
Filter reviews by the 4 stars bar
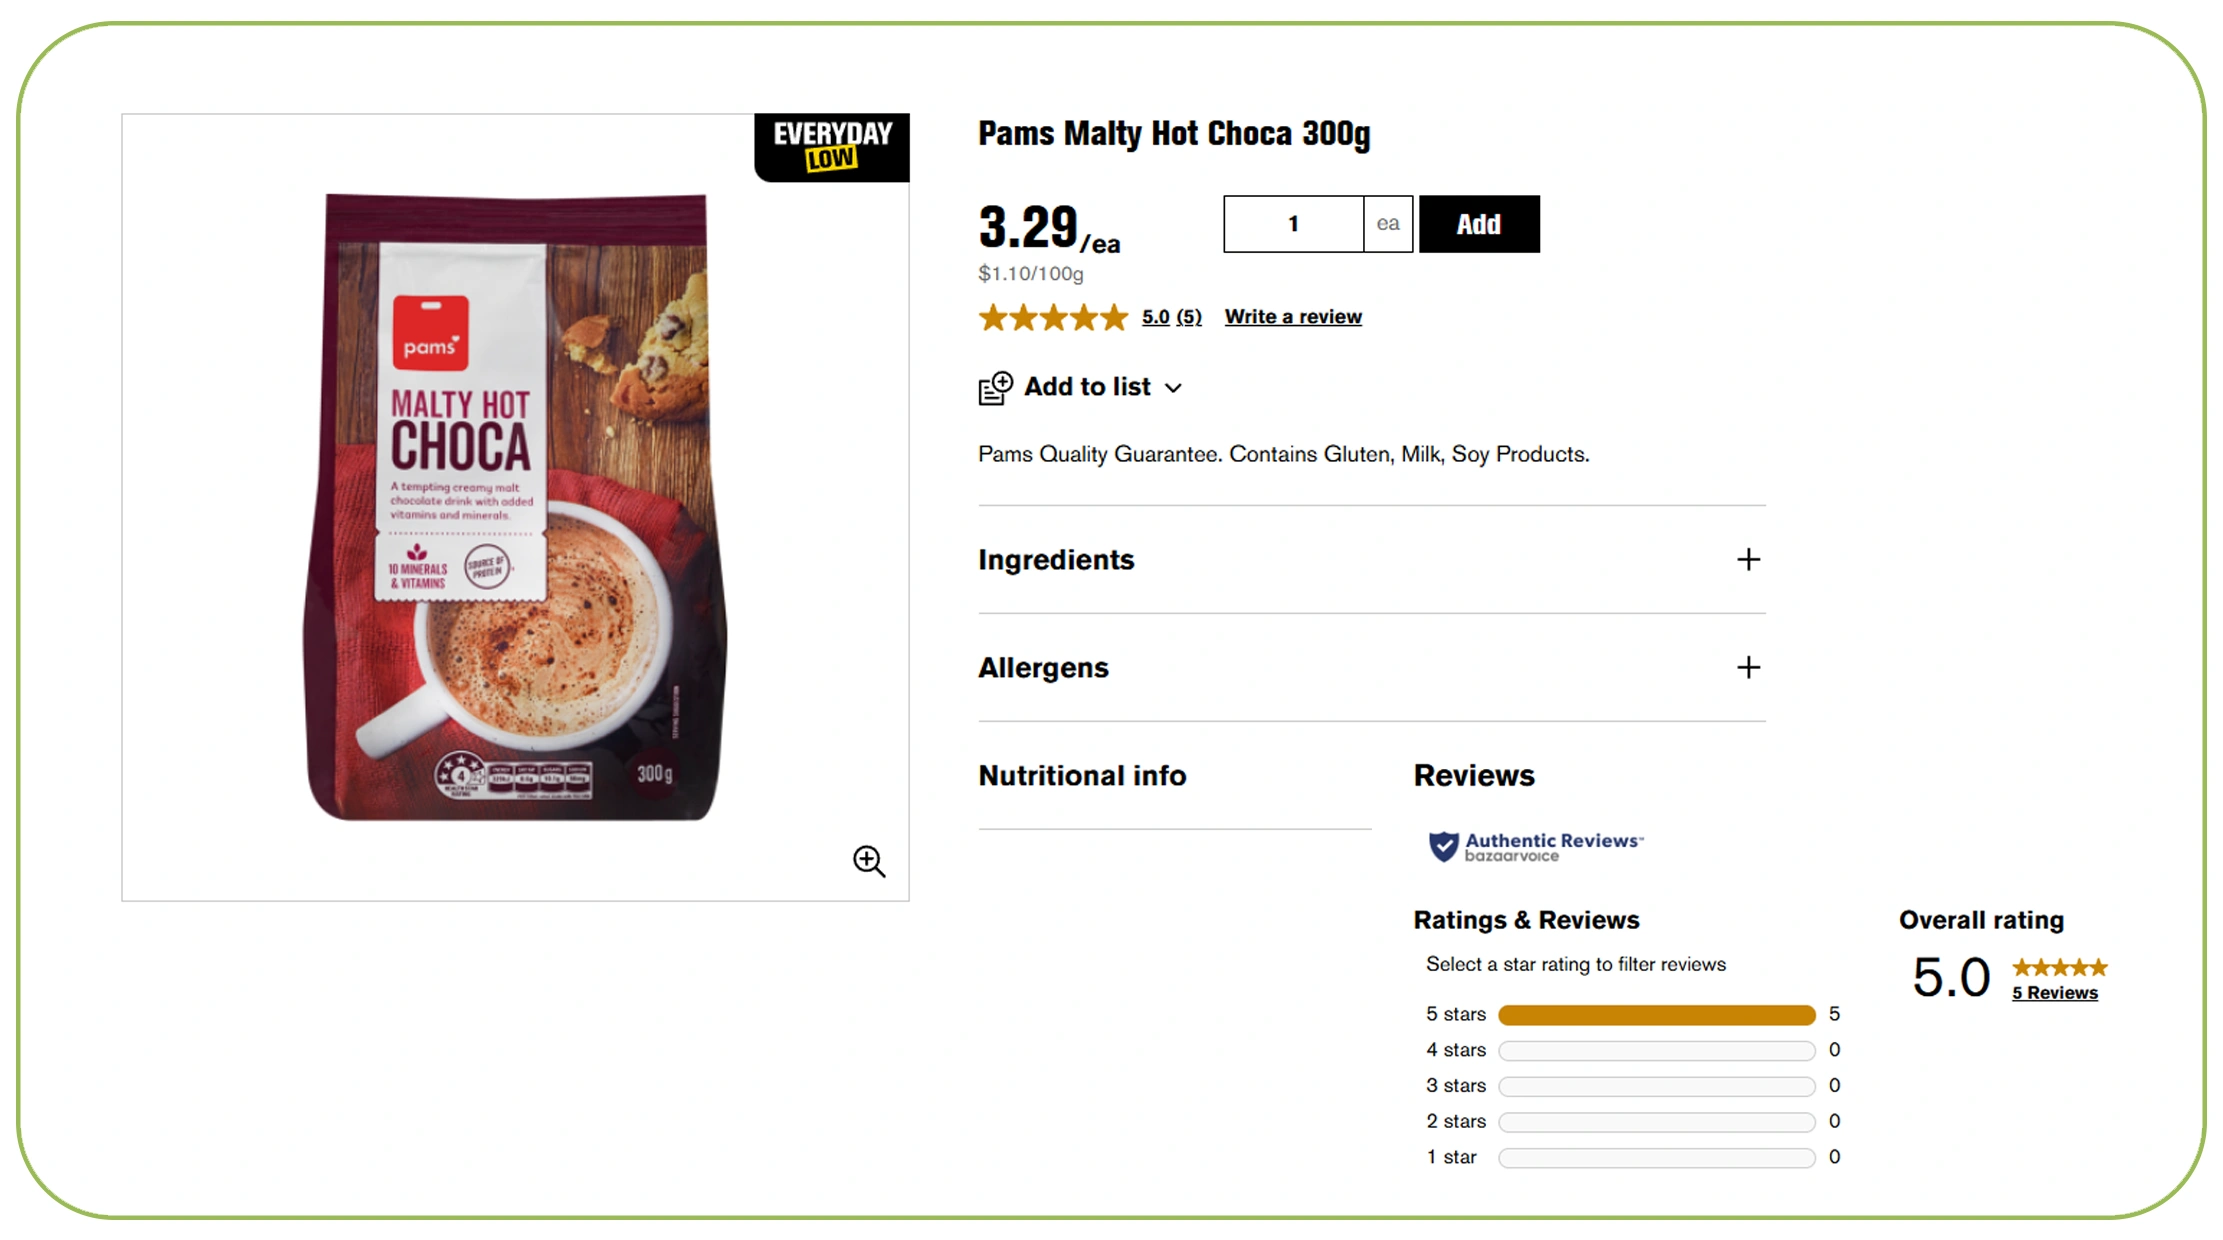(x=1656, y=1051)
